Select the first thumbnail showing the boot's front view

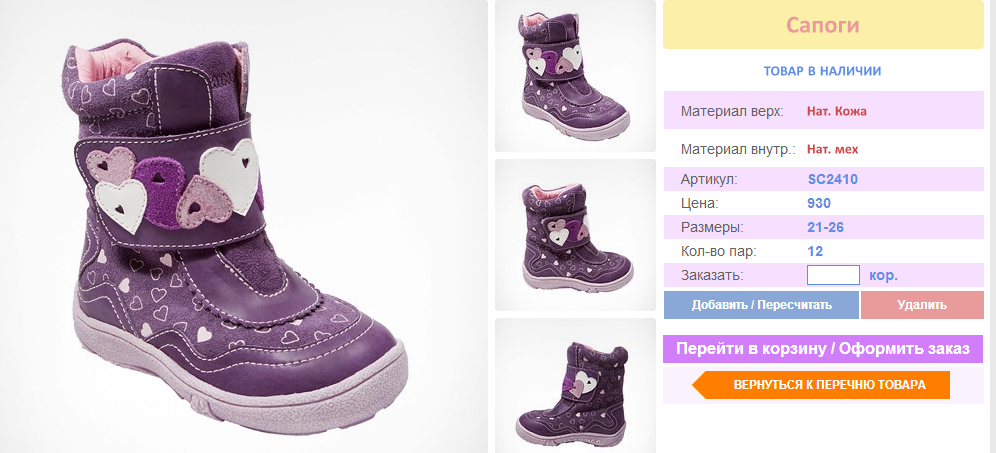click(575, 76)
